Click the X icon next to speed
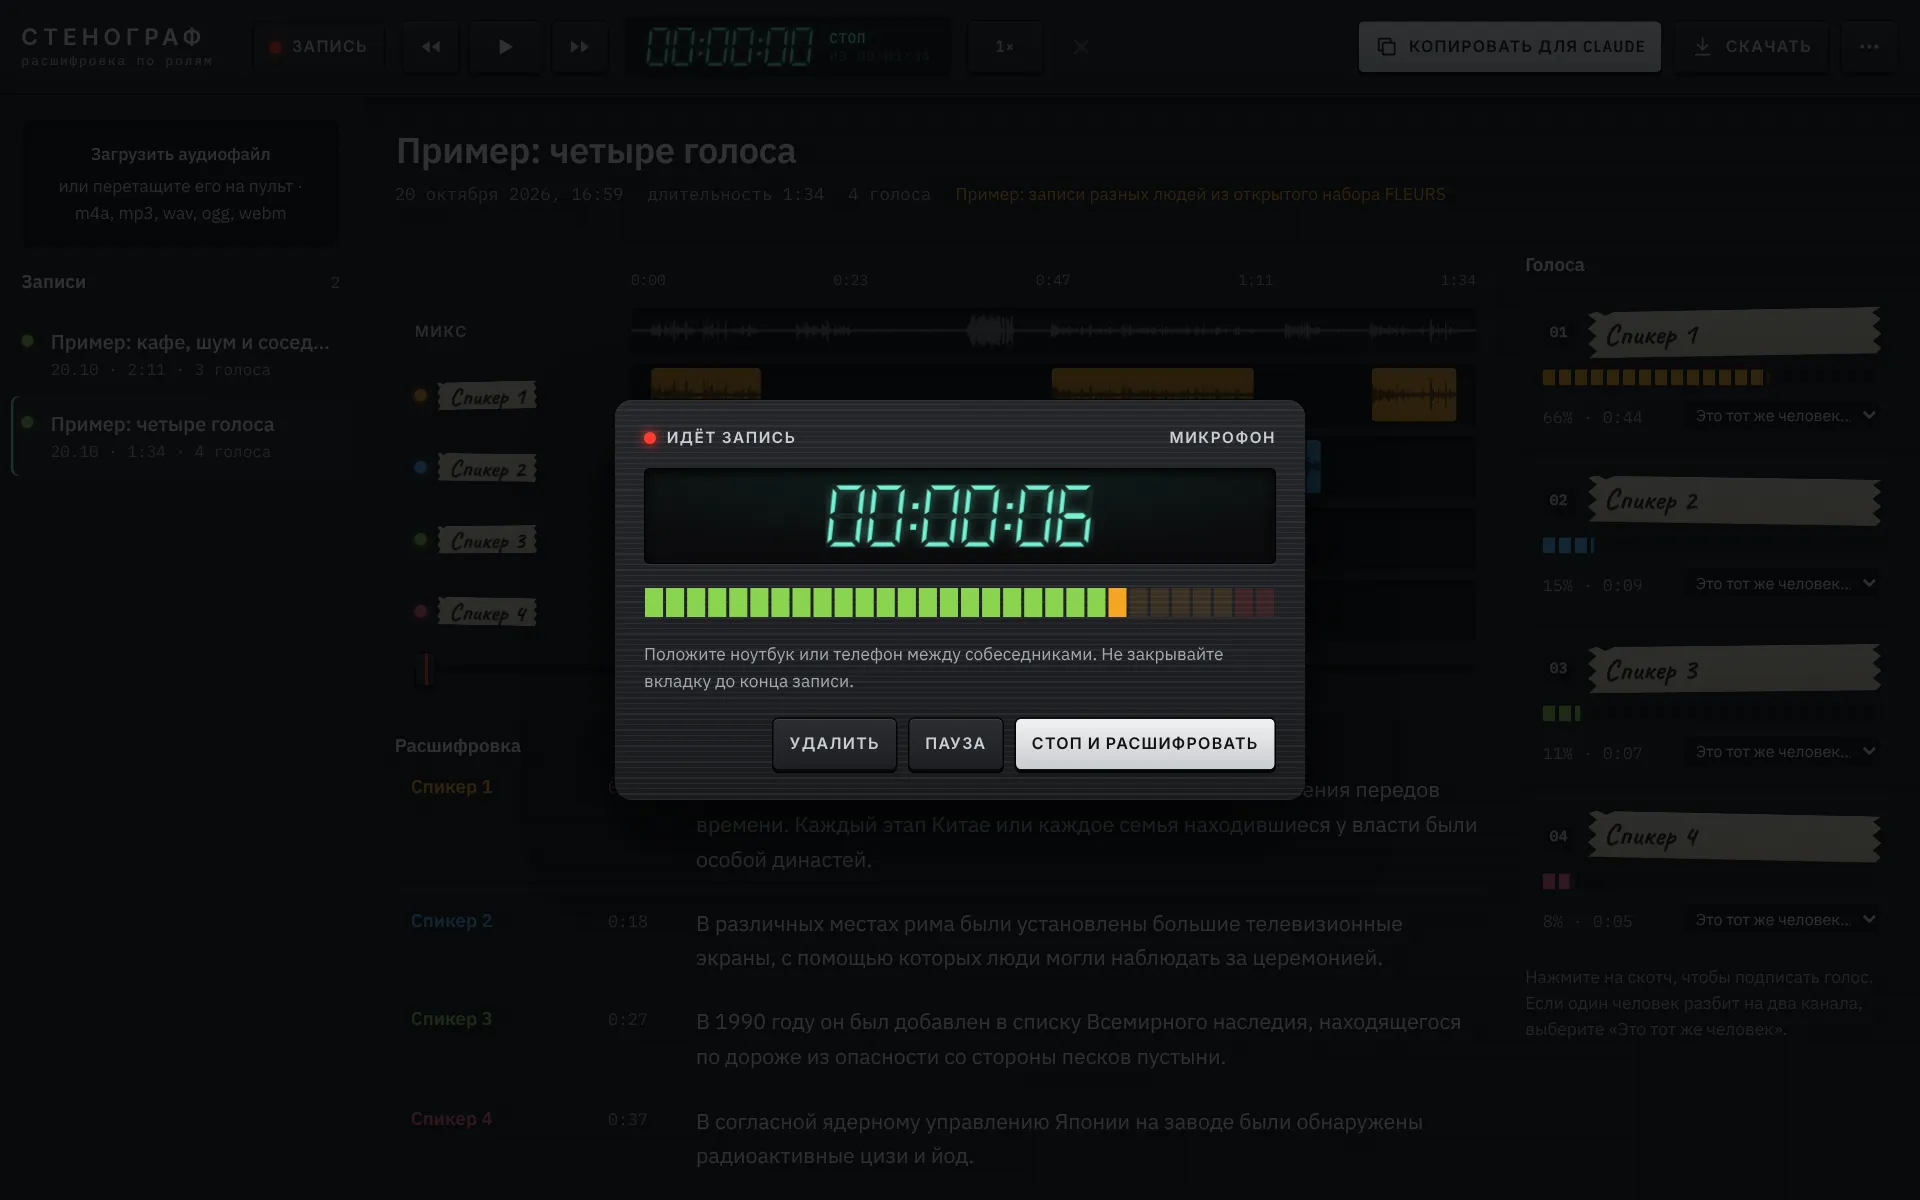 coord(1081,46)
